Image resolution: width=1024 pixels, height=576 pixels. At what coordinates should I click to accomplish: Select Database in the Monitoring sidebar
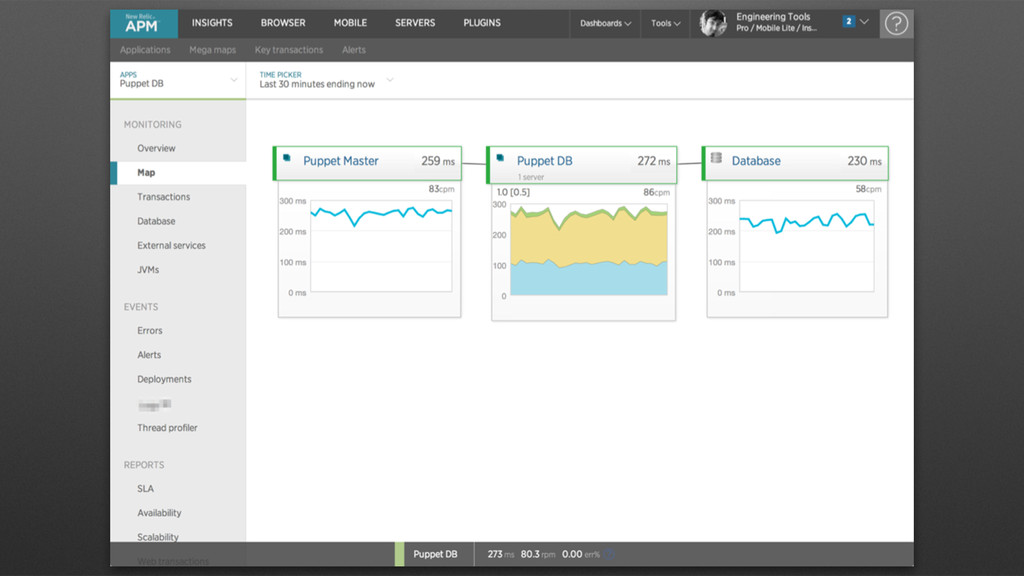click(x=156, y=221)
